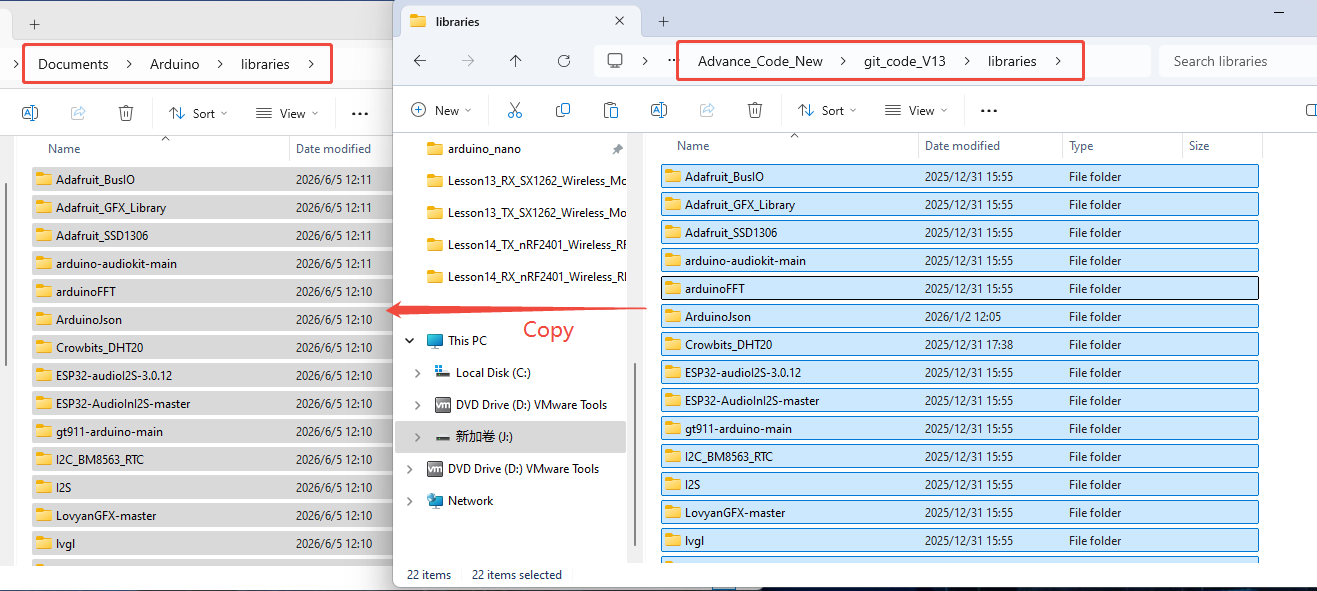1317x591 pixels.
Task: Click the monitor icon in the right address bar
Action: pos(615,61)
